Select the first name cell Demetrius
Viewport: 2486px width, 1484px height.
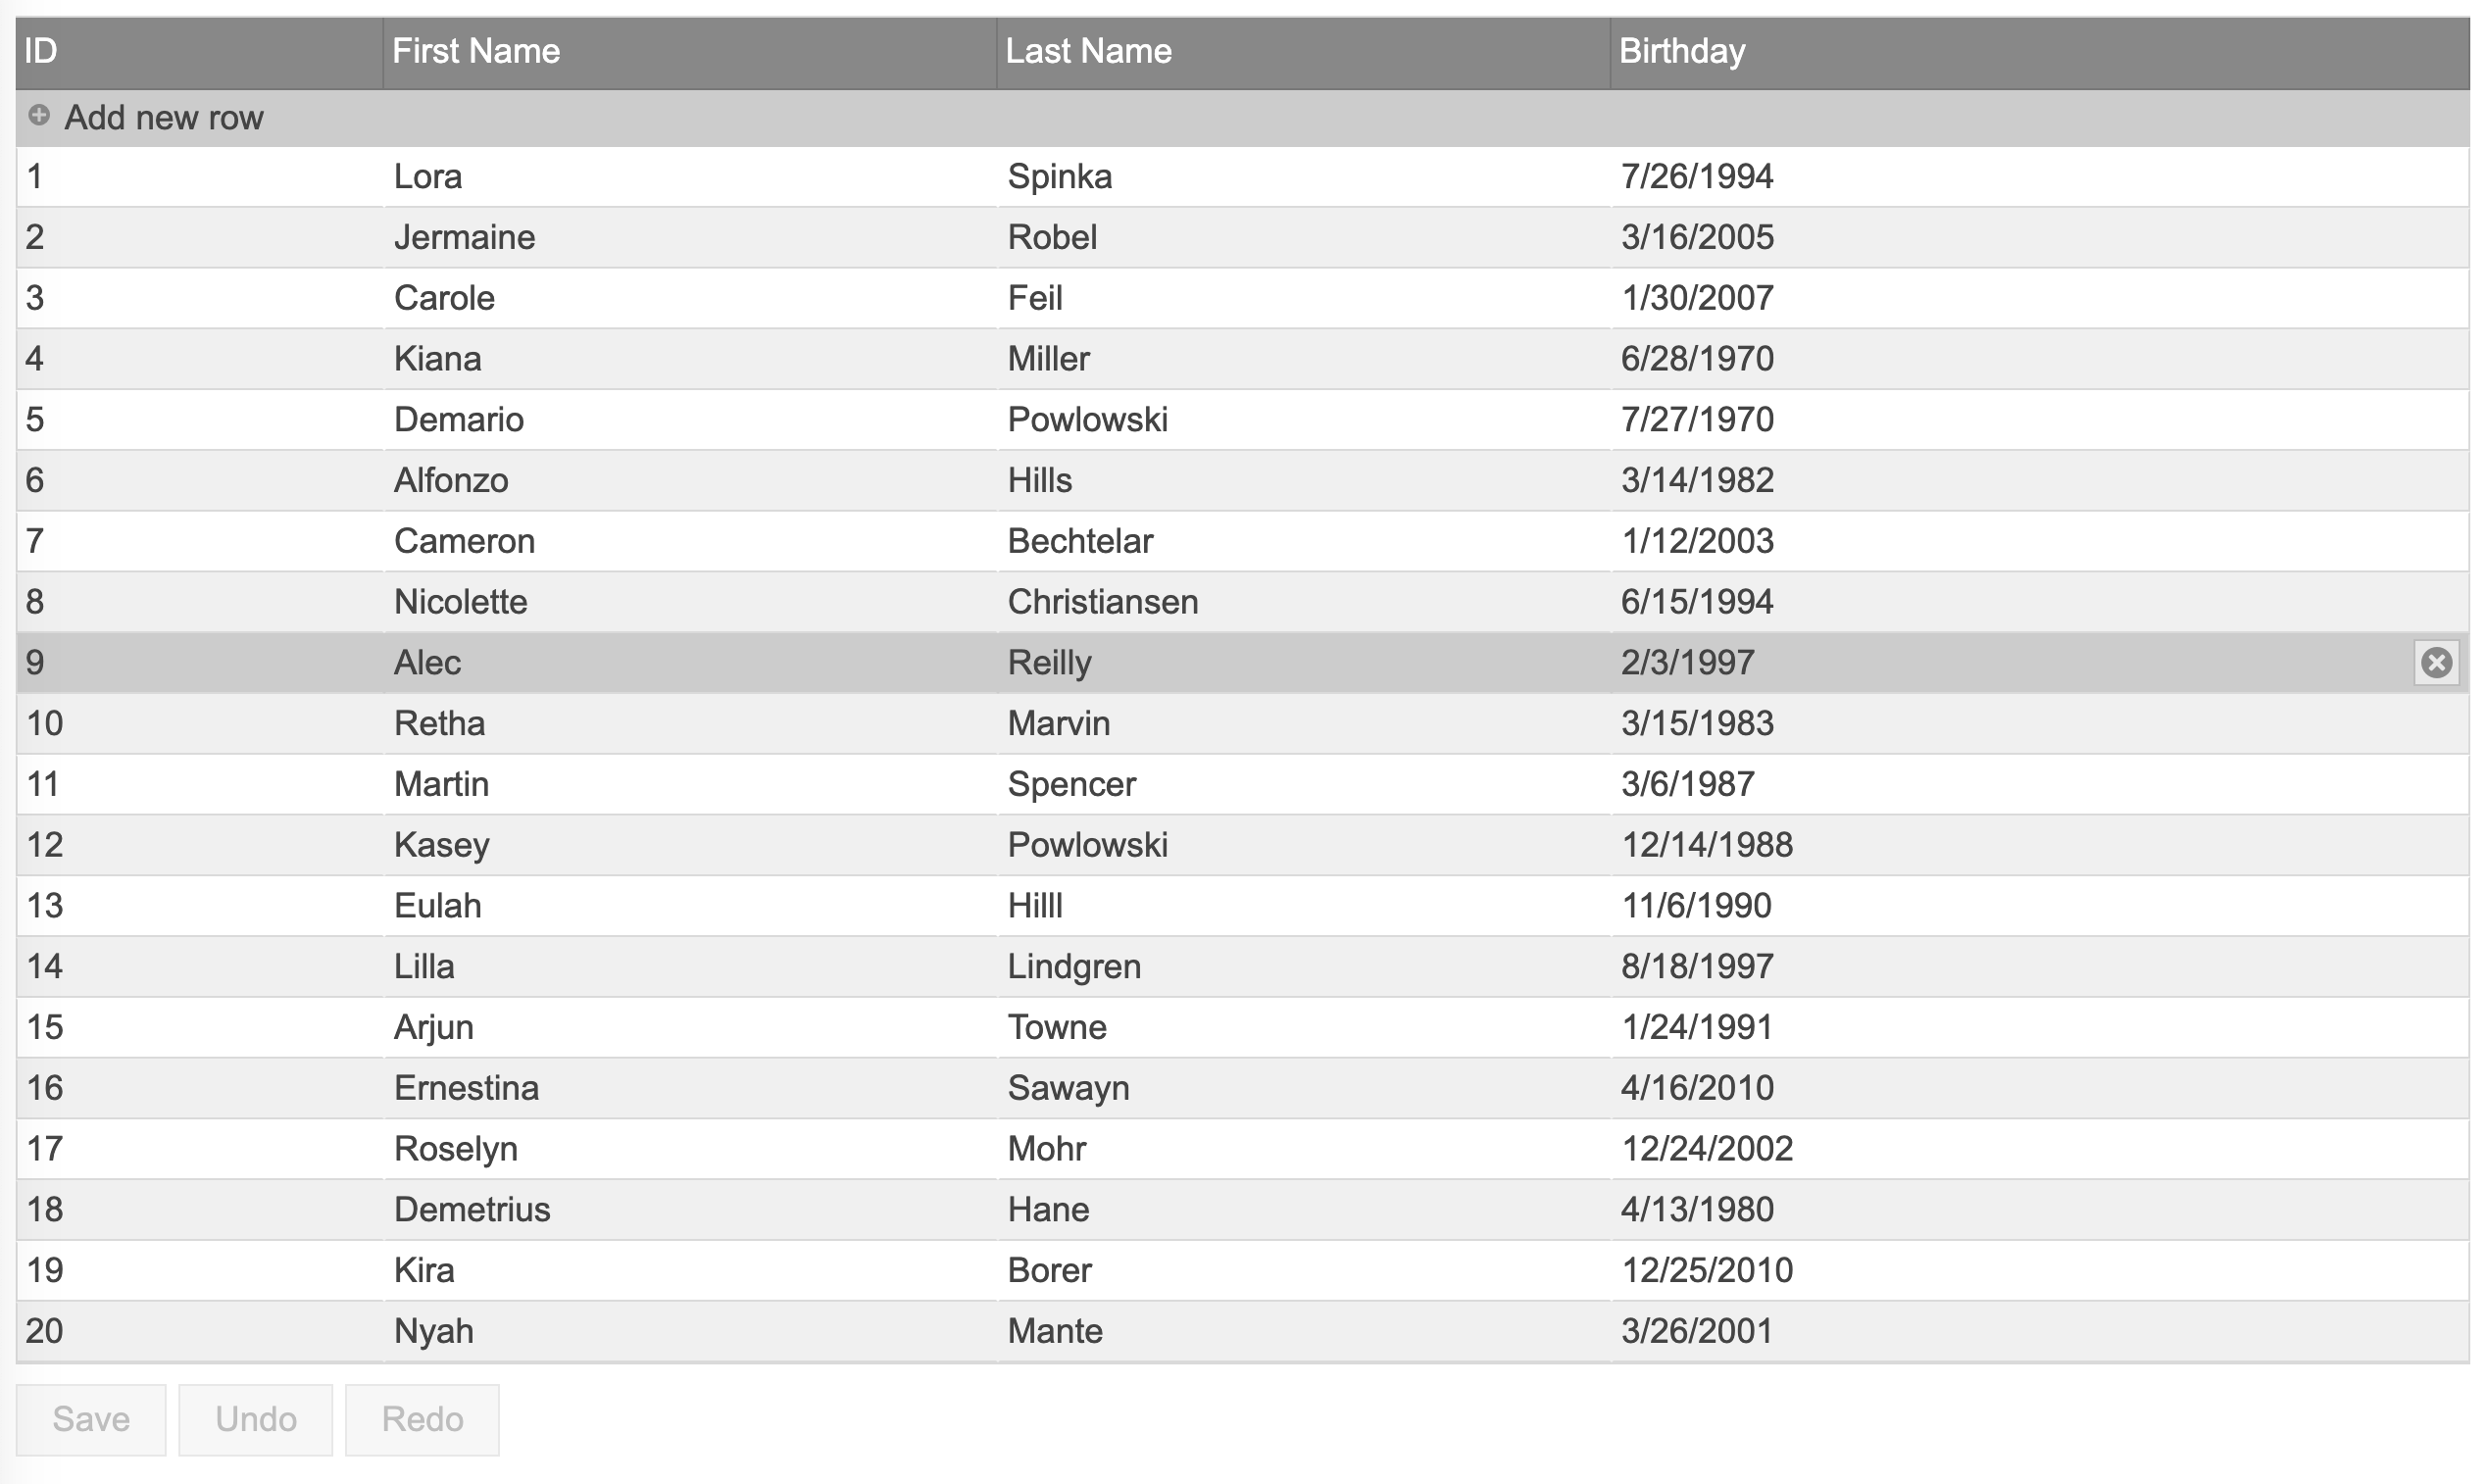(x=472, y=1210)
